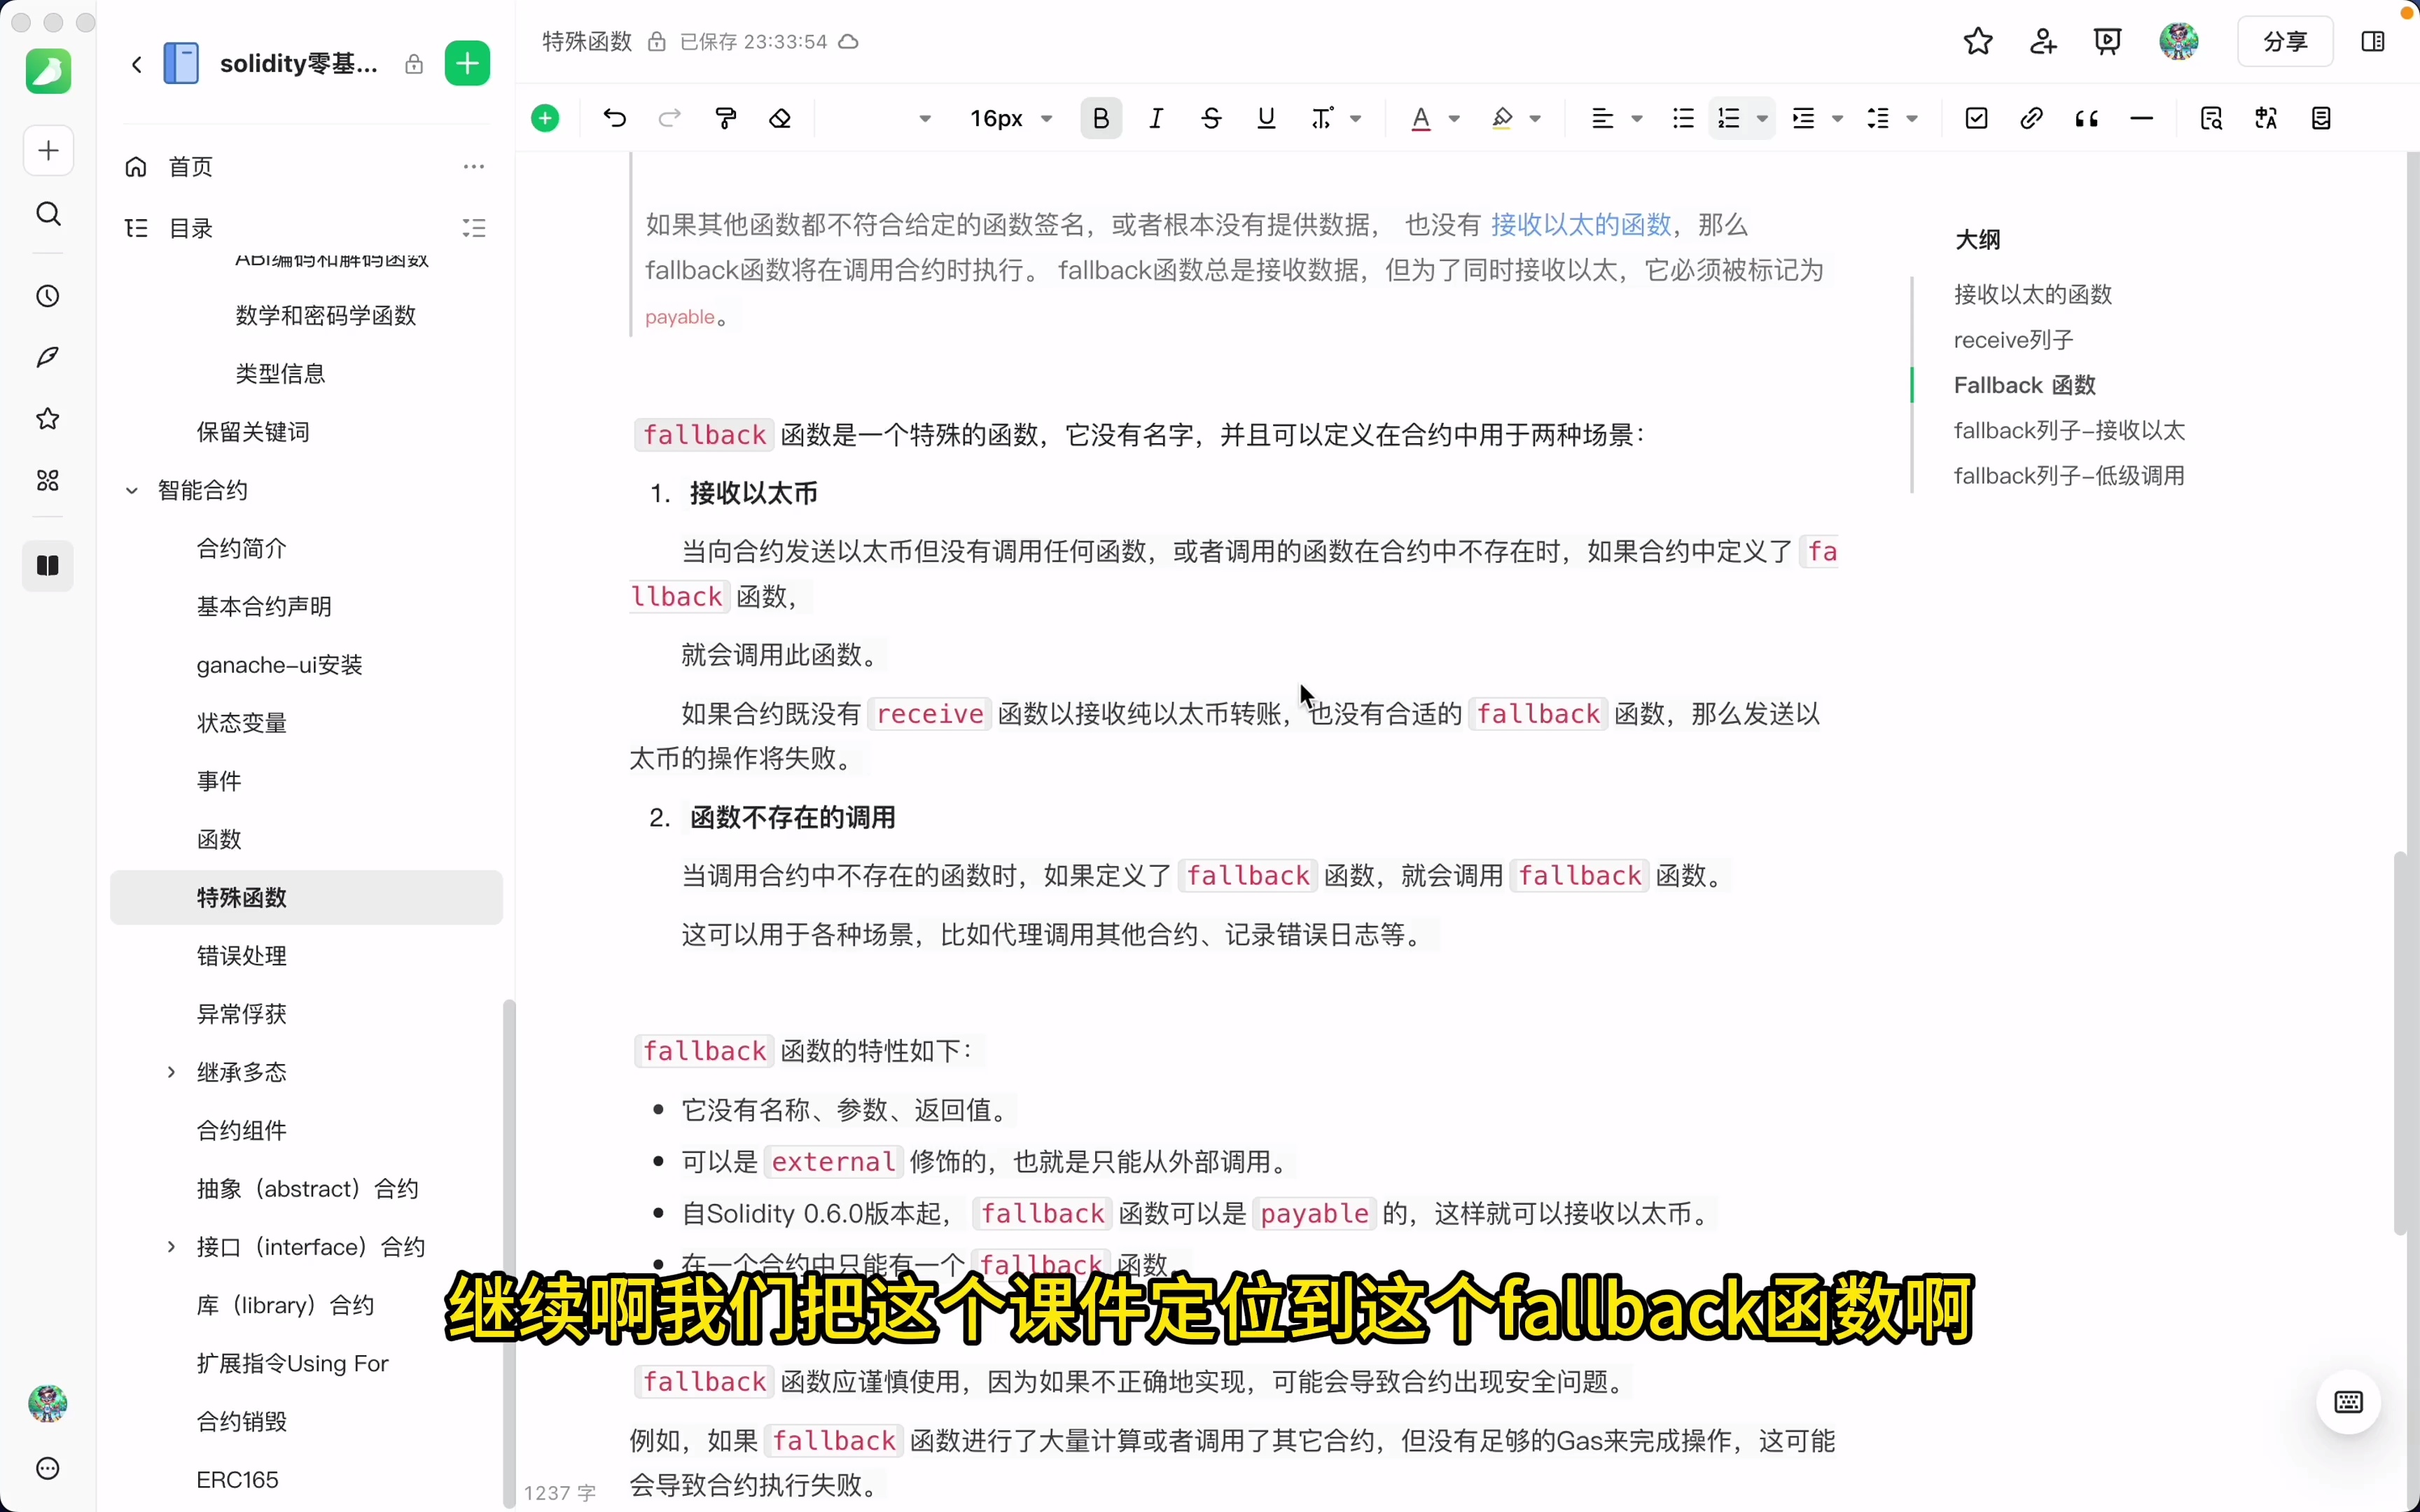Open the recent history clock icon

47,295
